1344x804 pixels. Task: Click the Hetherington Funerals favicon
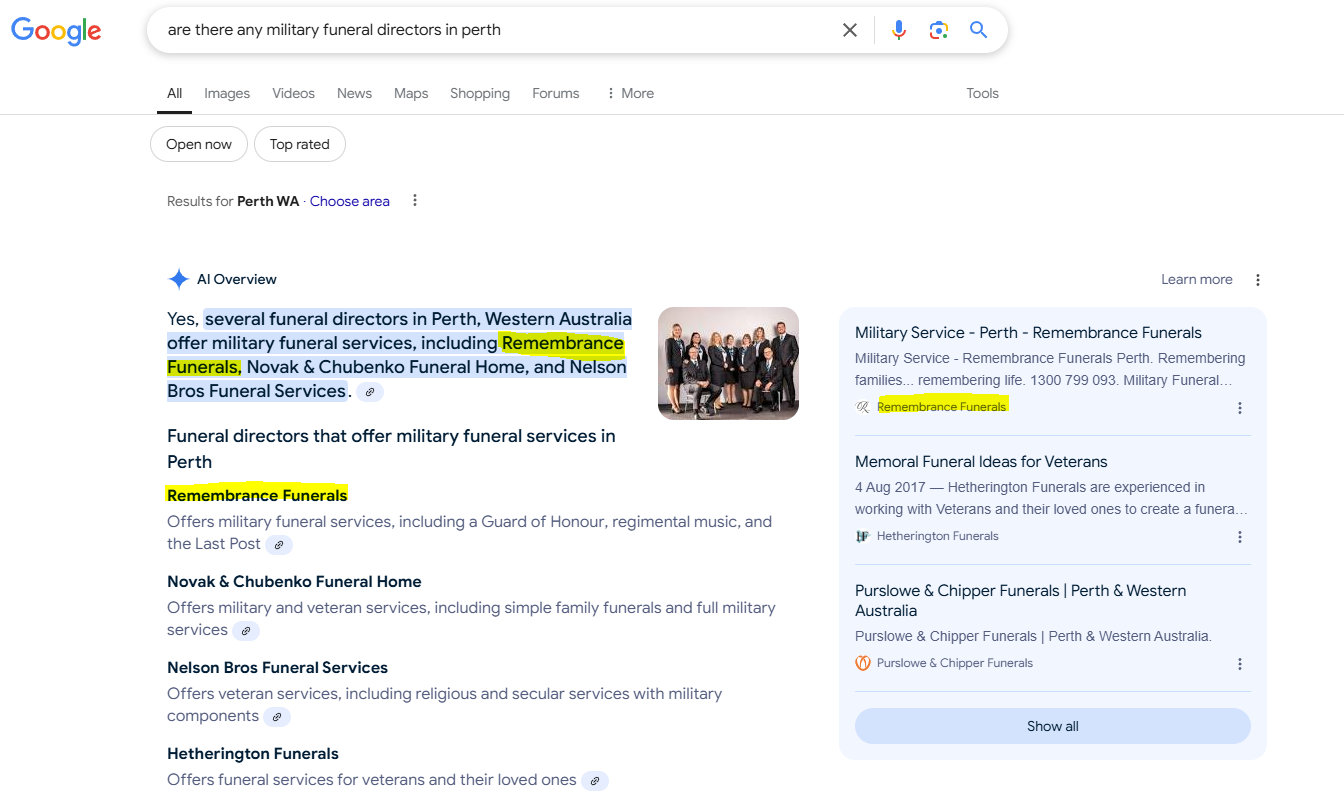point(863,536)
